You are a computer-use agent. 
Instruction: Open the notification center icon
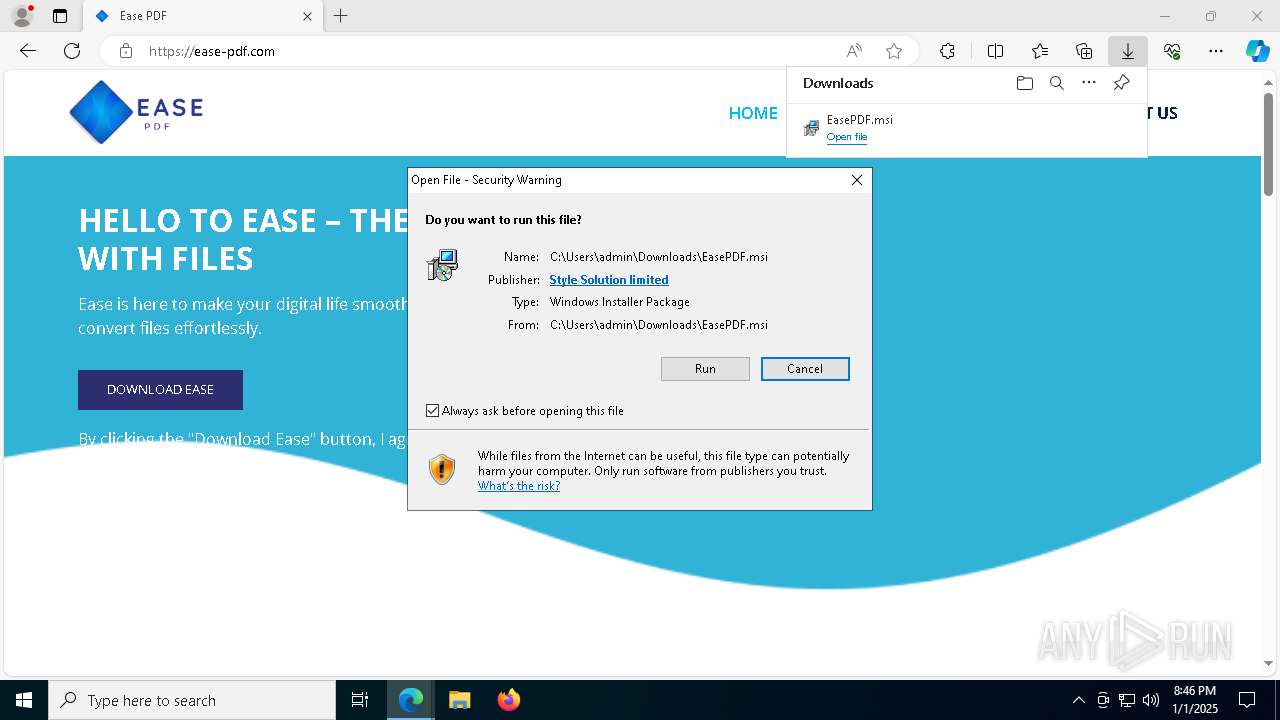point(1247,700)
